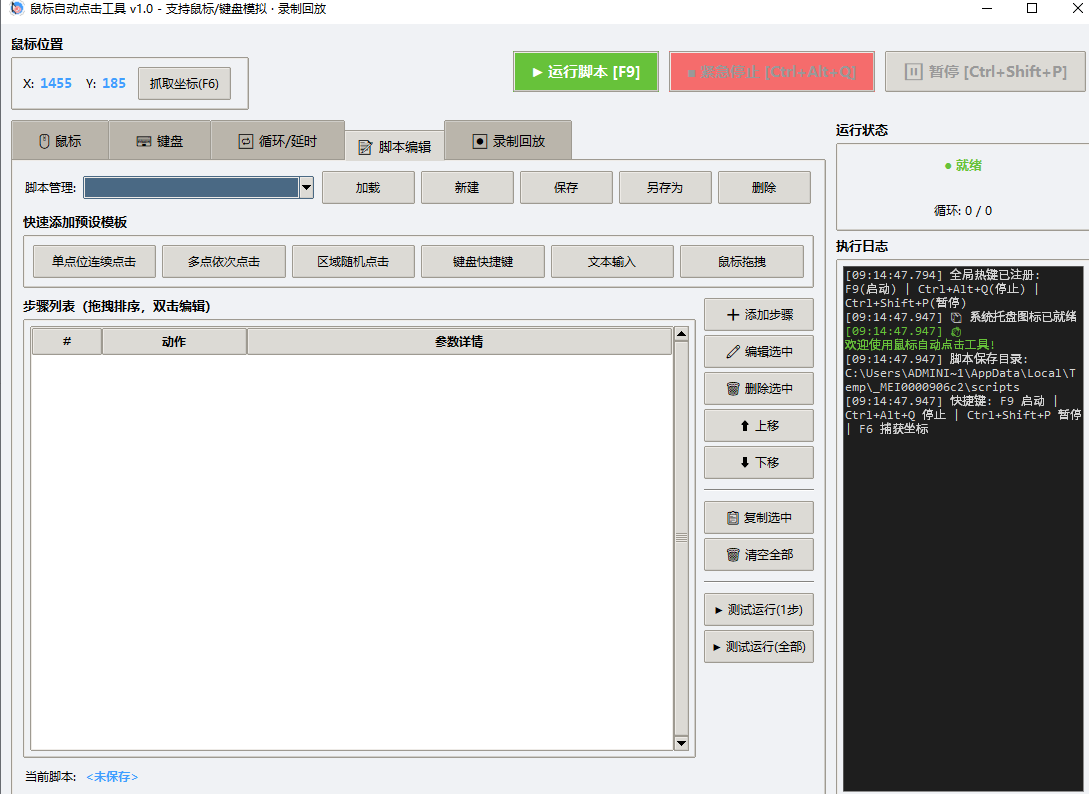Click the <未保存> current script label
This screenshot has height=794, width=1089.
112,777
